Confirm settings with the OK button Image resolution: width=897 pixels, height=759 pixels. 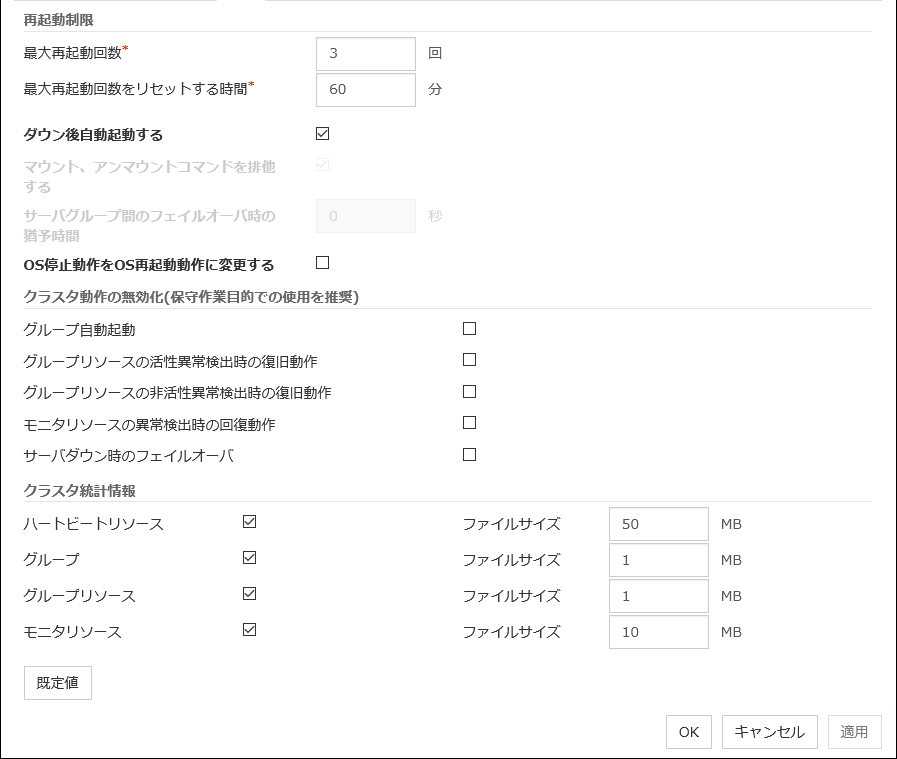pyautogui.click(x=688, y=732)
